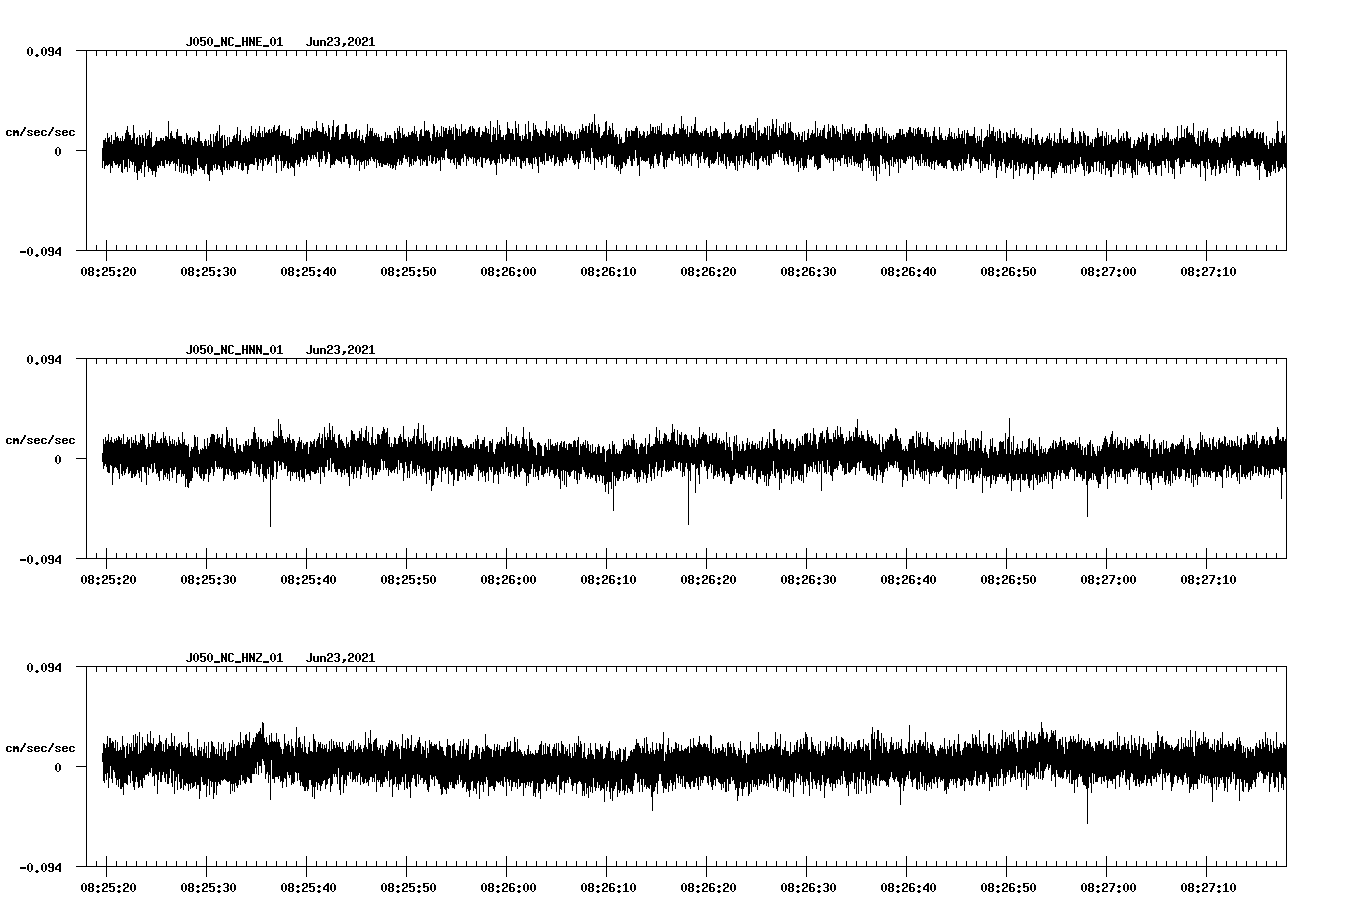Select the 08:25:20 time label on HNE plot
Screen dimensions: 1358x924
[x=108, y=272]
